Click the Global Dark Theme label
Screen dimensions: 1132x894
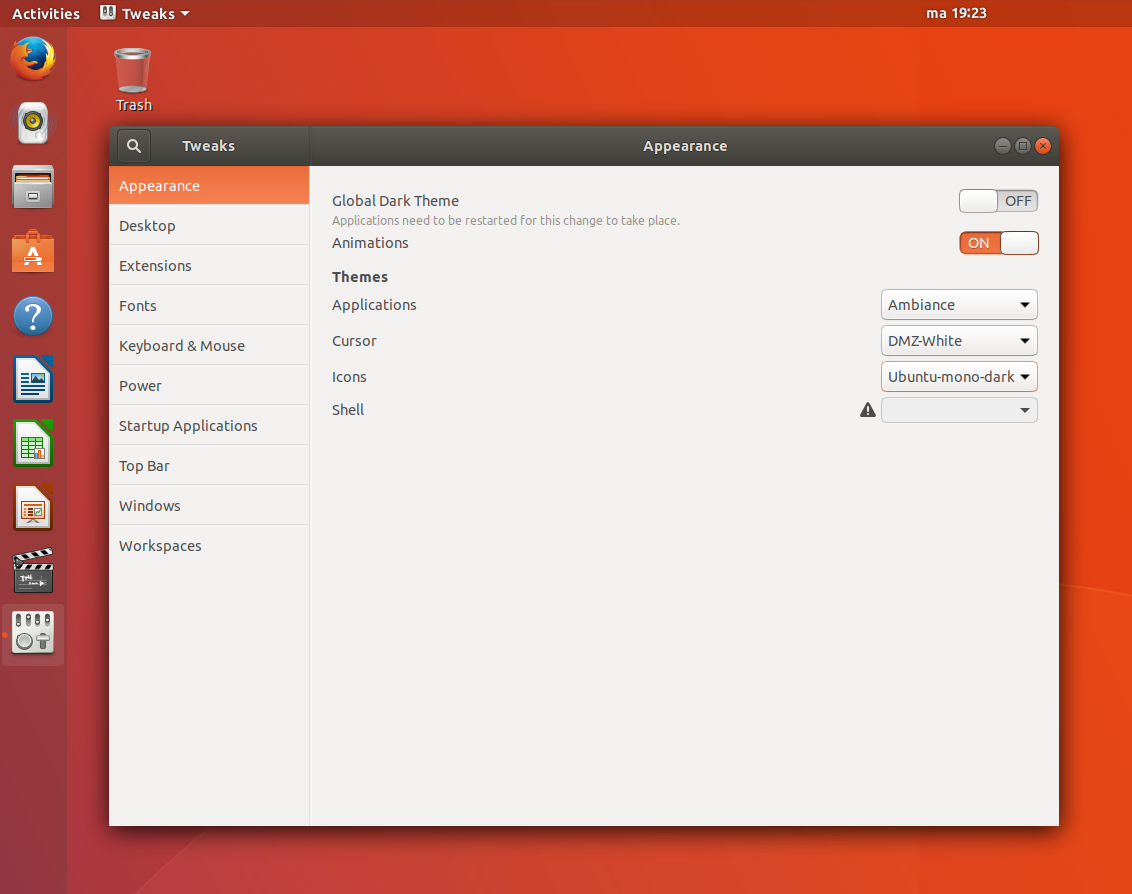[x=395, y=201]
